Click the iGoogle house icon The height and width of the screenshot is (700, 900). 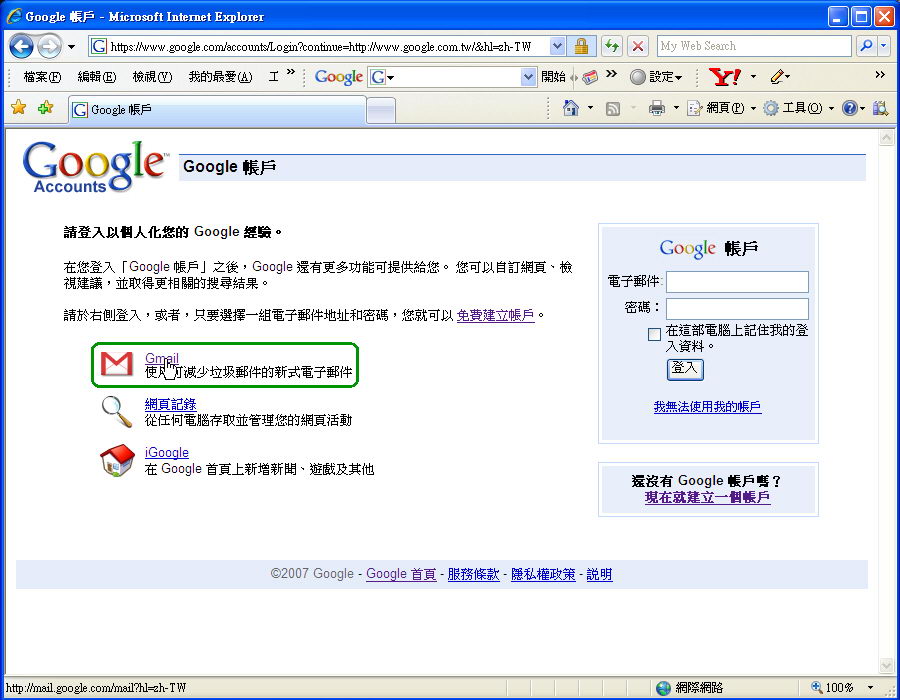click(117, 460)
